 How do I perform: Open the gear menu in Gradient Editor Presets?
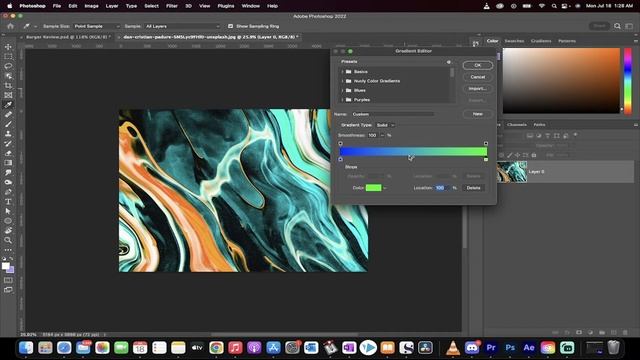[449, 62]
